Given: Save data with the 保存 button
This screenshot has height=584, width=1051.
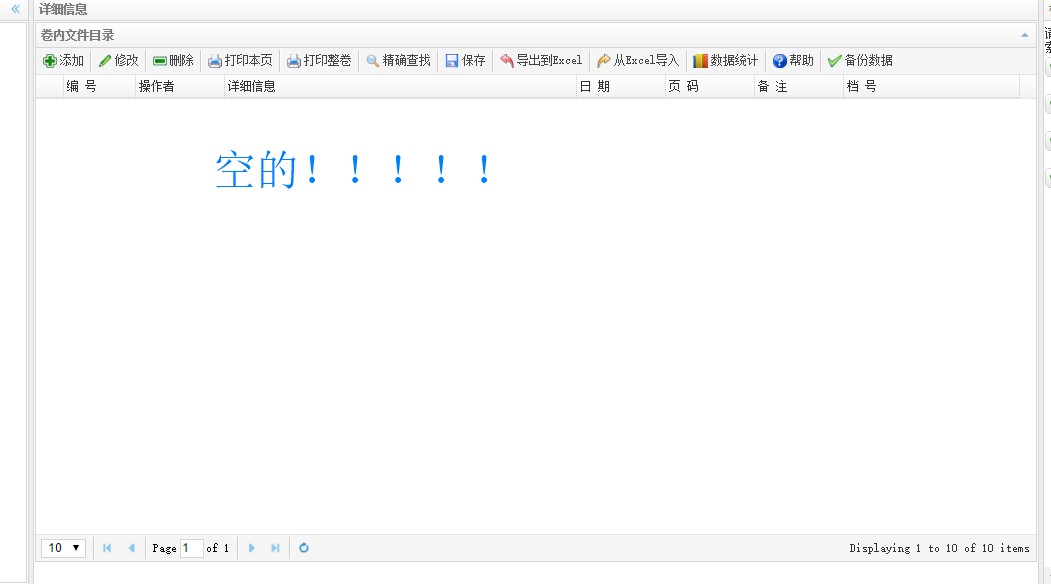Looking at the screenshot, I should [x=465, y=60].
